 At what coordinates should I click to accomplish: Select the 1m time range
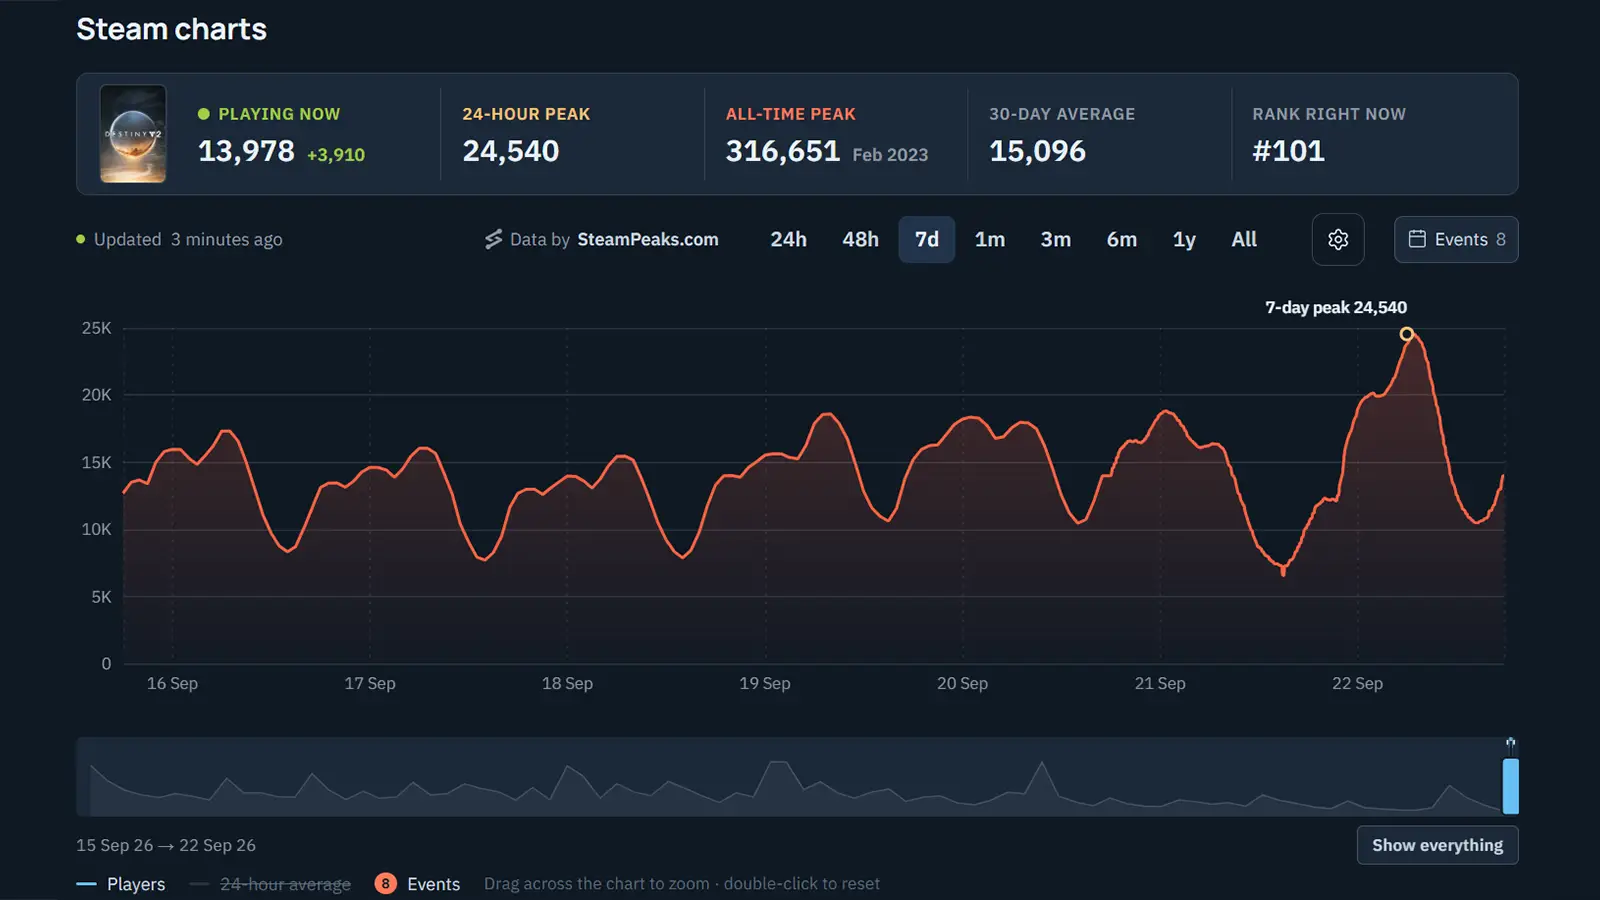(x=990, y=240)
